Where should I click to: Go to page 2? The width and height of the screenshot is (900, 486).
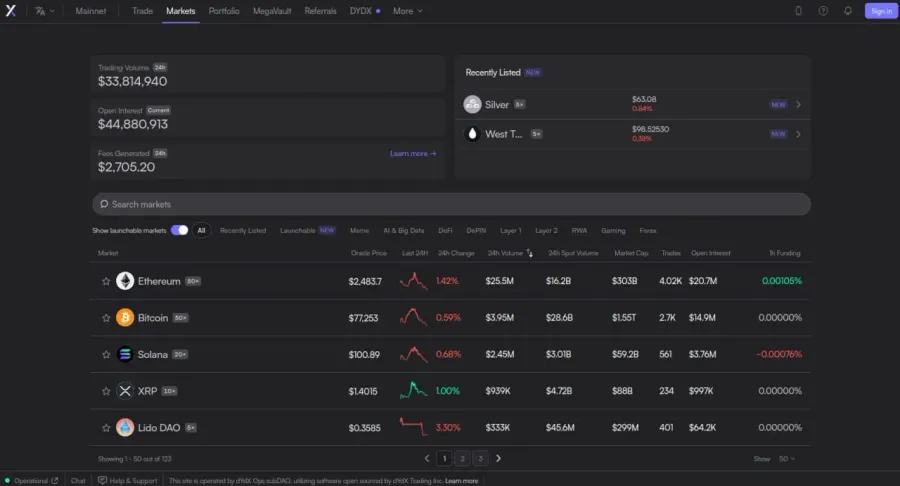click(462, 458)
